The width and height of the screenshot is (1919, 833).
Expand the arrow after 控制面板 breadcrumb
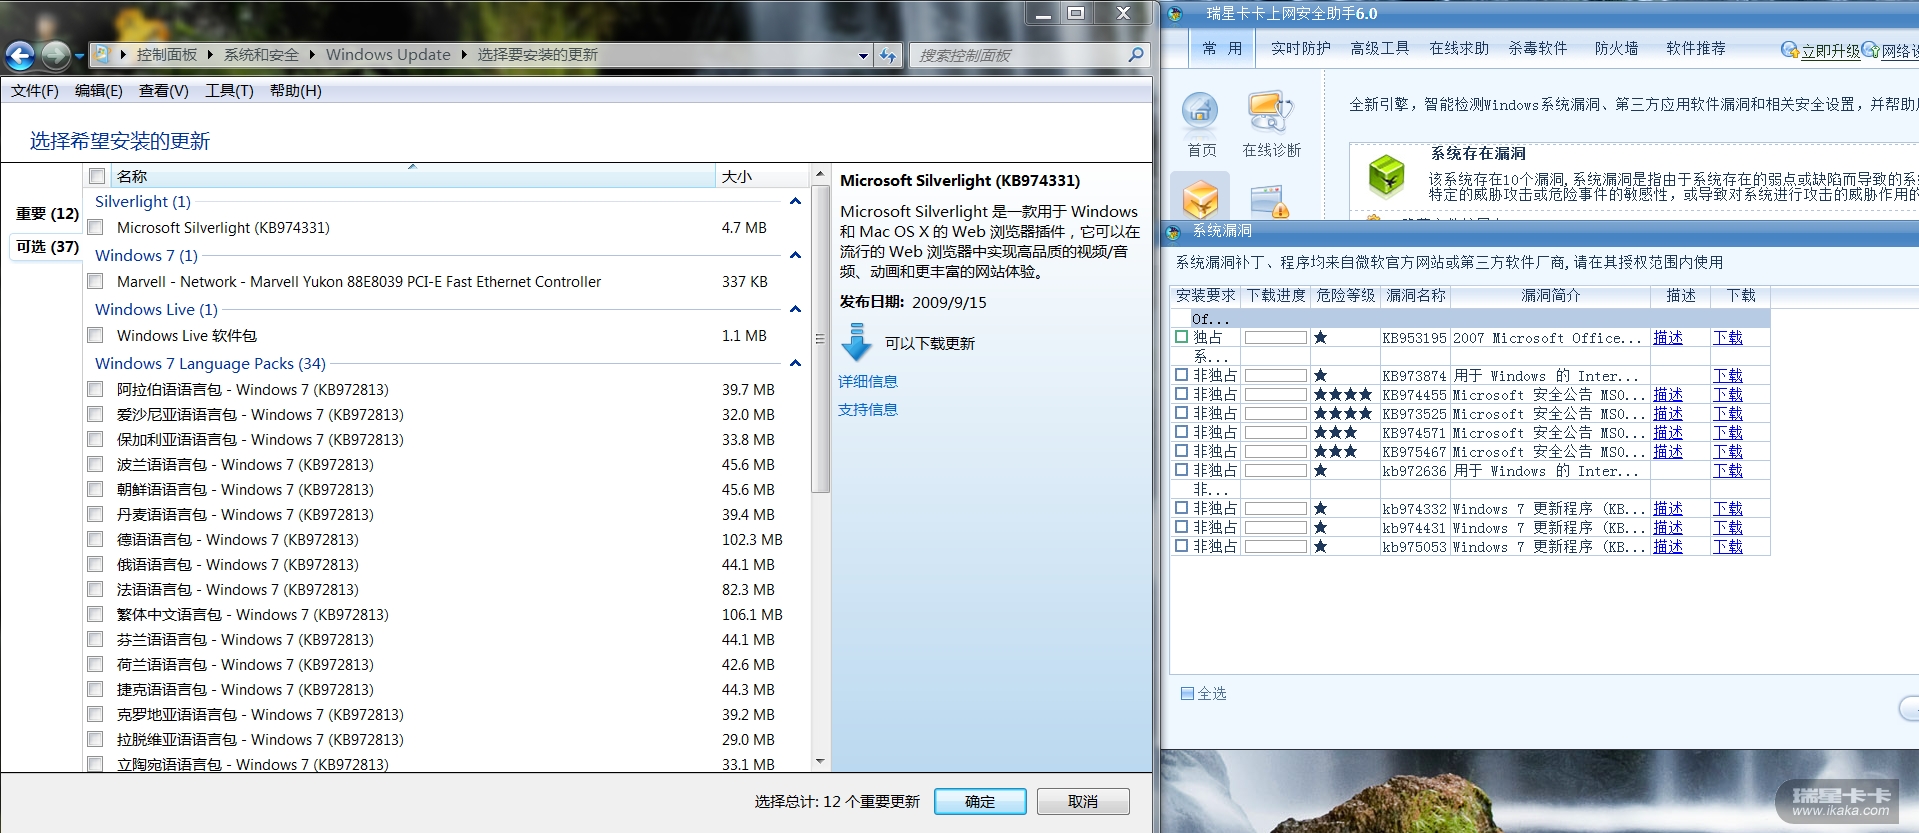click(x=211, y=55)
